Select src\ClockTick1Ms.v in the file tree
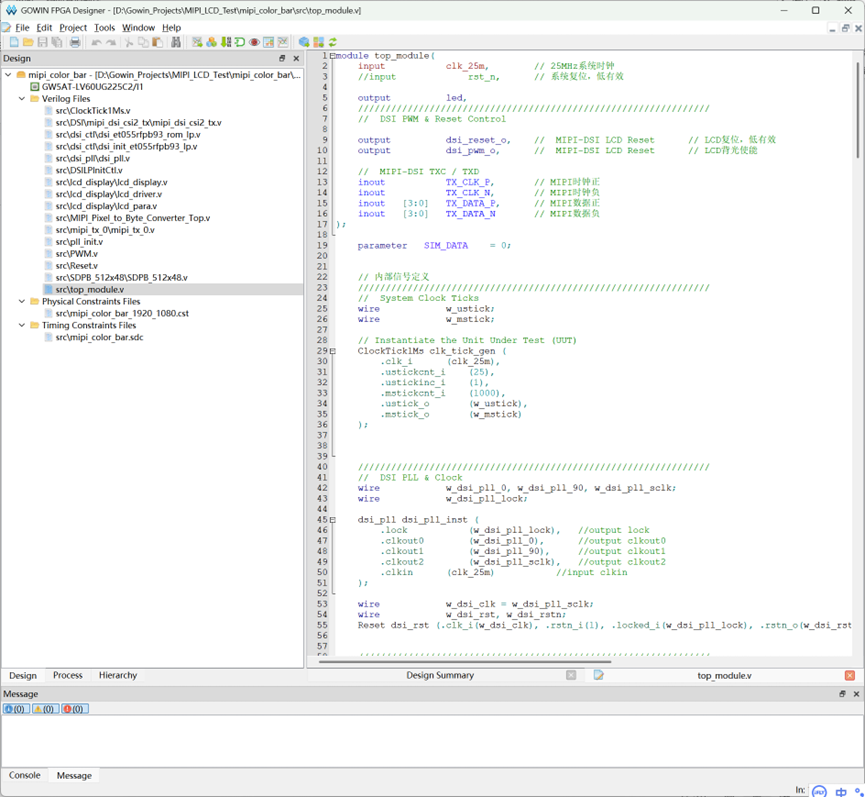Viewport: 865px width, 797px height. 93,111
